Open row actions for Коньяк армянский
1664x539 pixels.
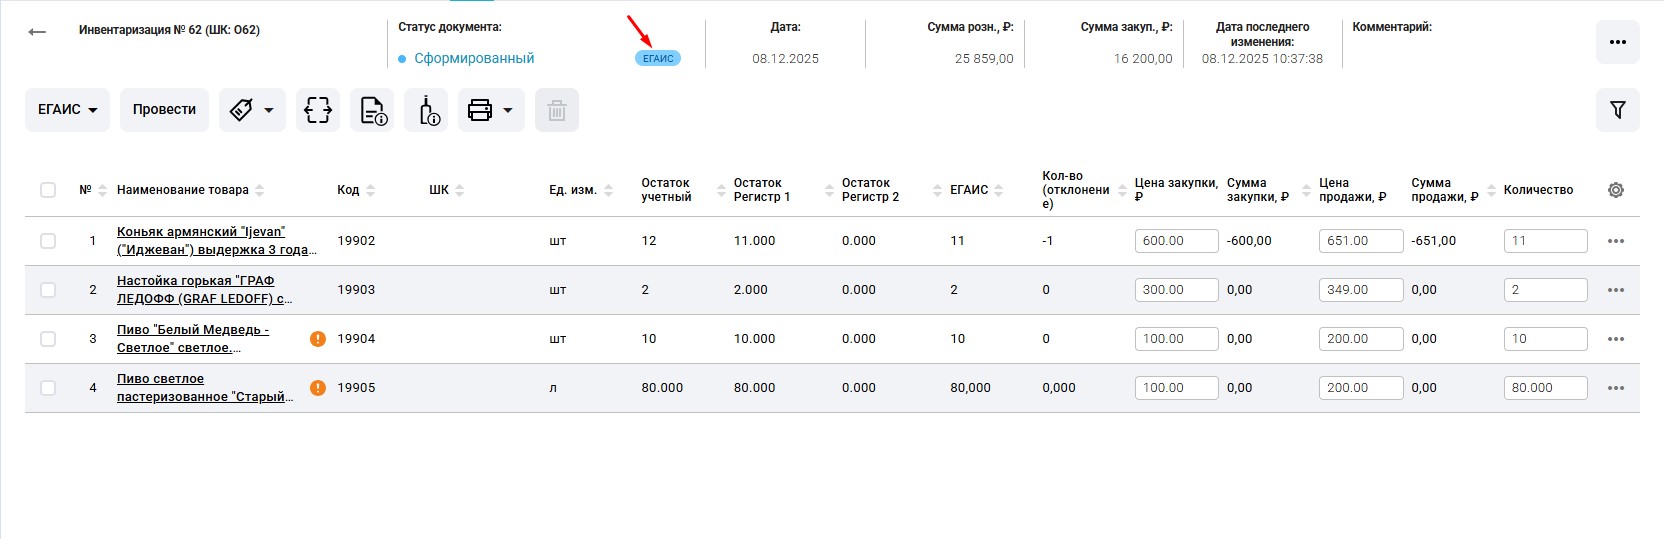pos(1615,241)
